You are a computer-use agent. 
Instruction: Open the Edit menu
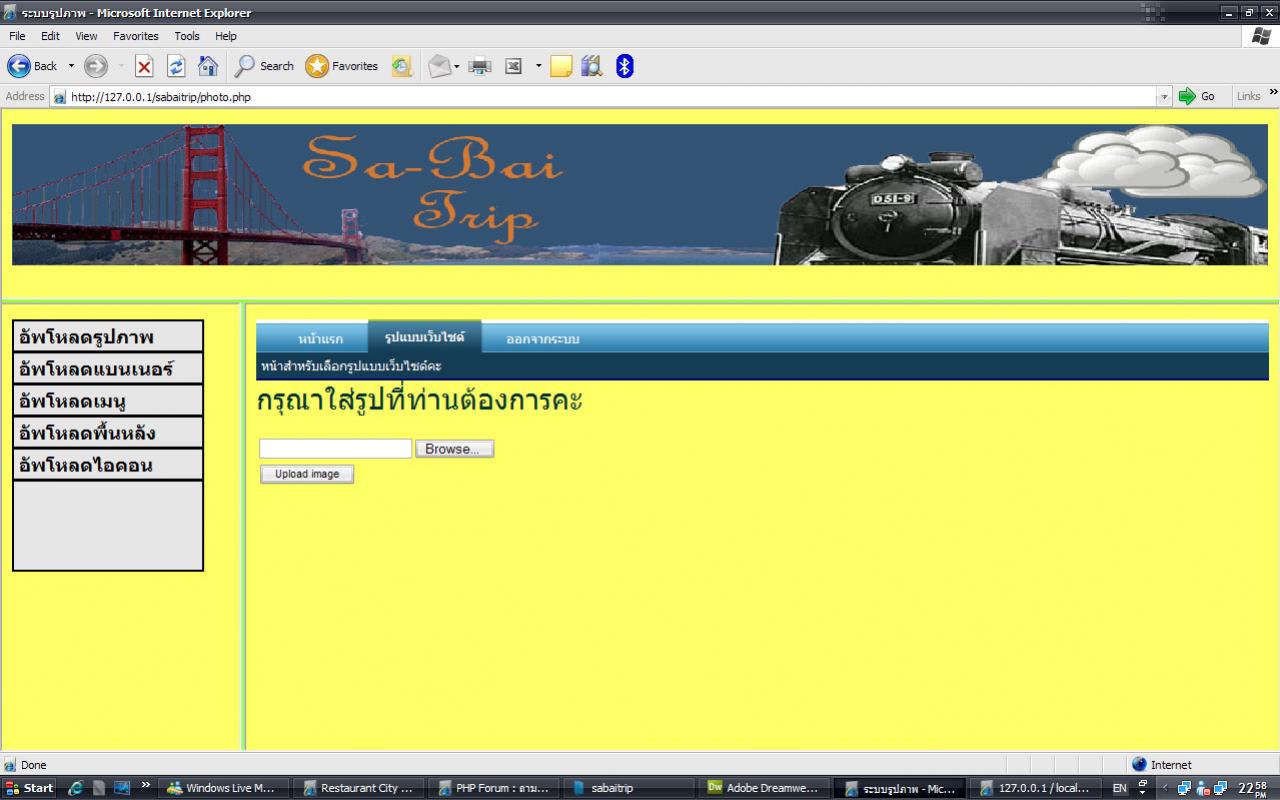click(50, 36)
